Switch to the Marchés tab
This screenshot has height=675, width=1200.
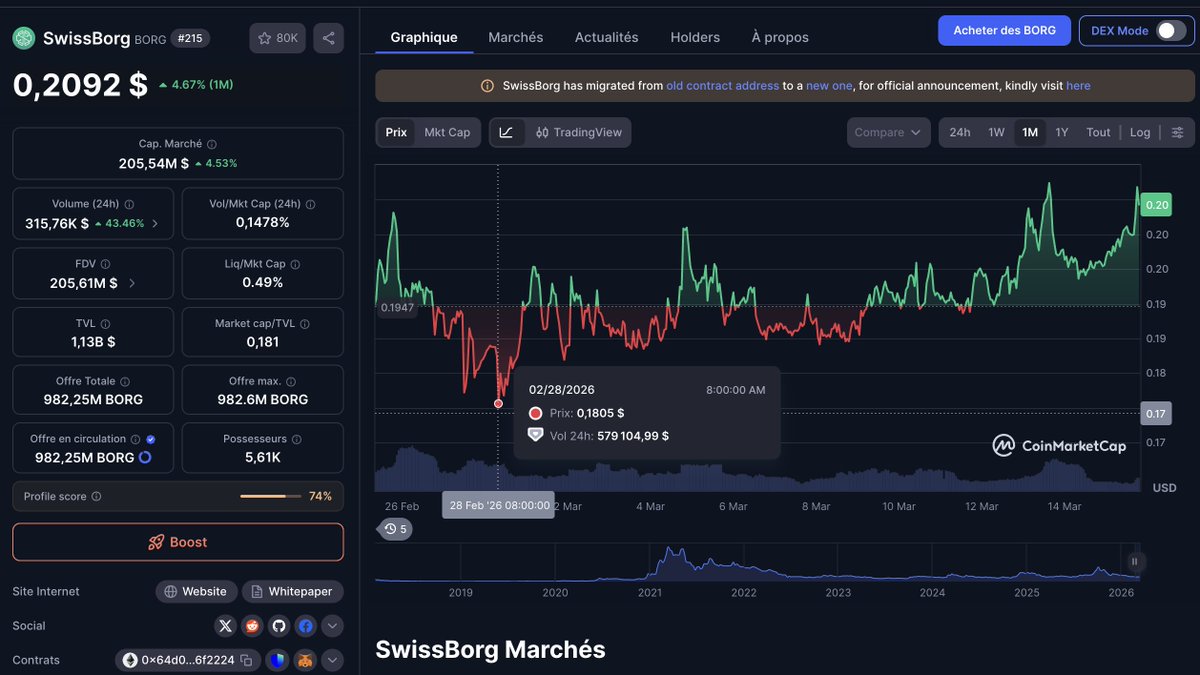click(x=515, y=37)
